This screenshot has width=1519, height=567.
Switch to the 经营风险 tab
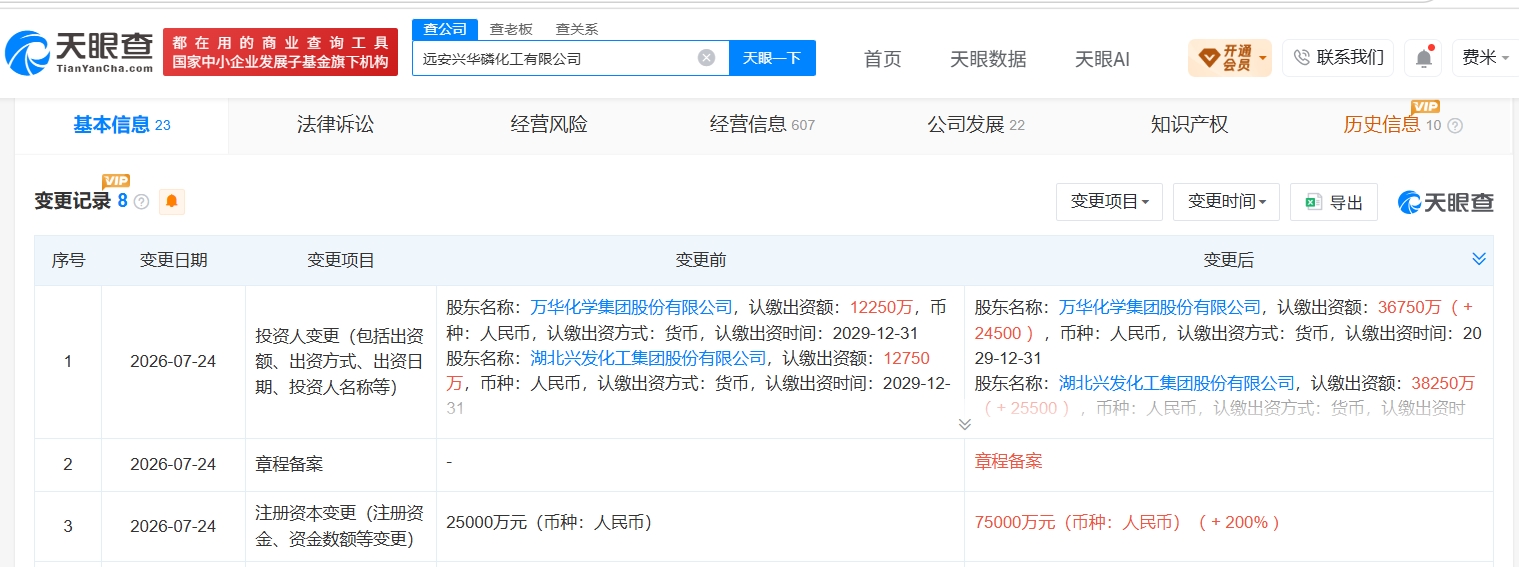549,125
